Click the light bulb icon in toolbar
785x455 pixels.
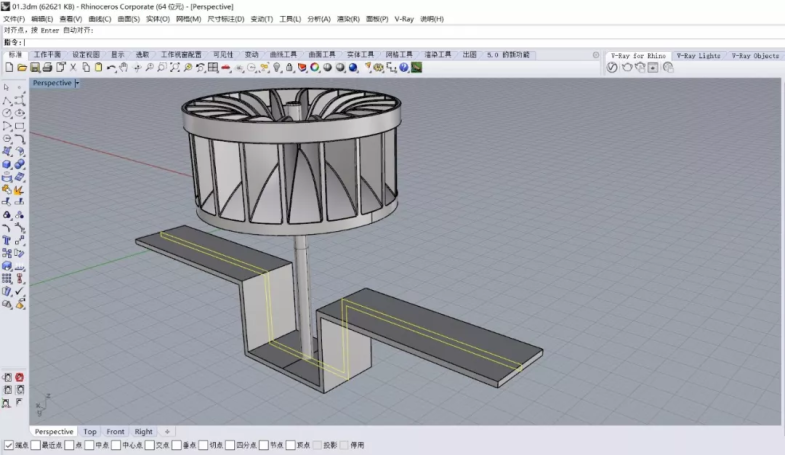point(276,68)
